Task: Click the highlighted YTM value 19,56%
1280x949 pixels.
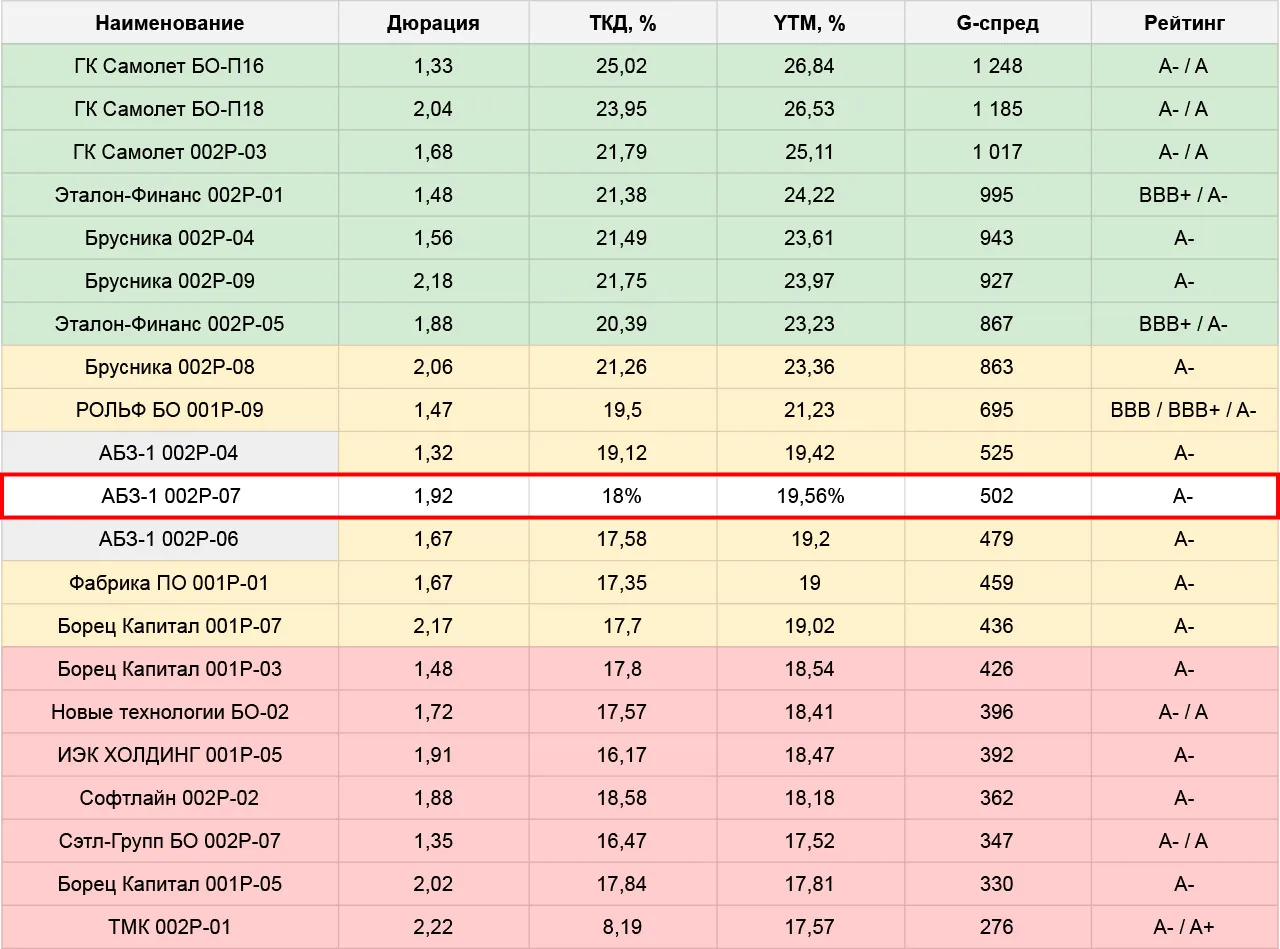Action: point(810,496)
